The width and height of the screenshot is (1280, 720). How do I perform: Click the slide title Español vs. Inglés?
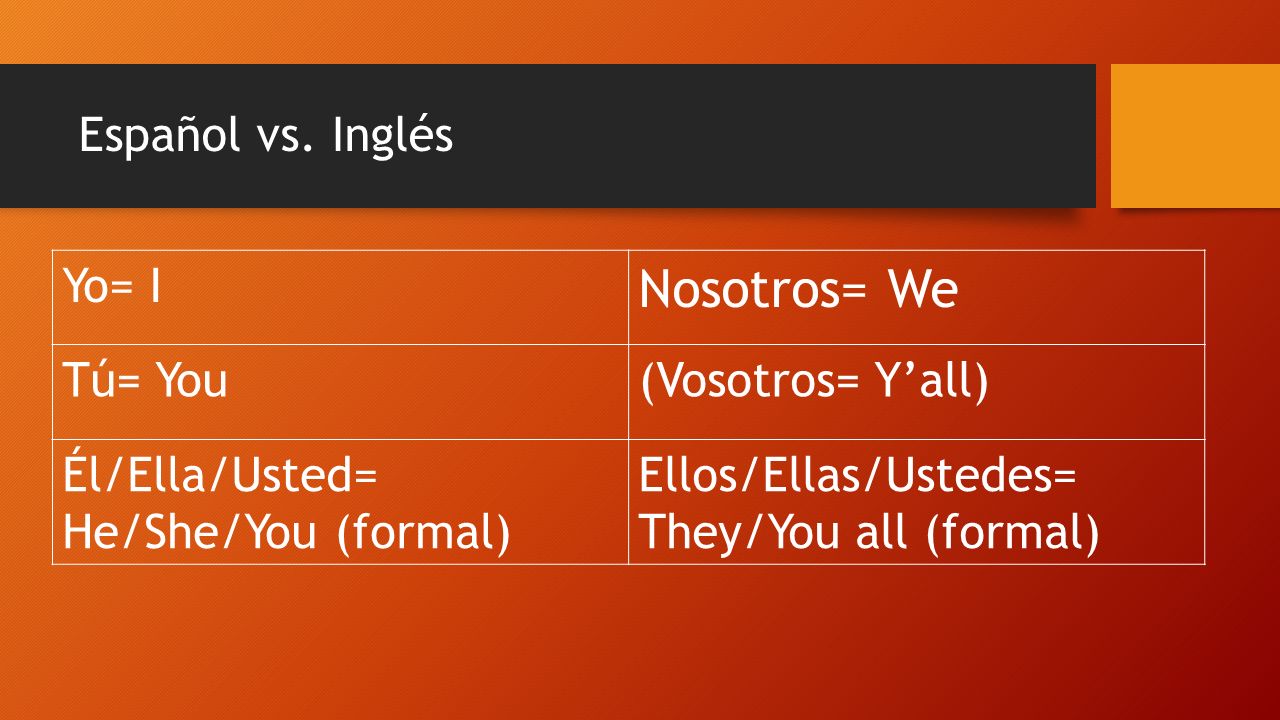coord(266,136)
